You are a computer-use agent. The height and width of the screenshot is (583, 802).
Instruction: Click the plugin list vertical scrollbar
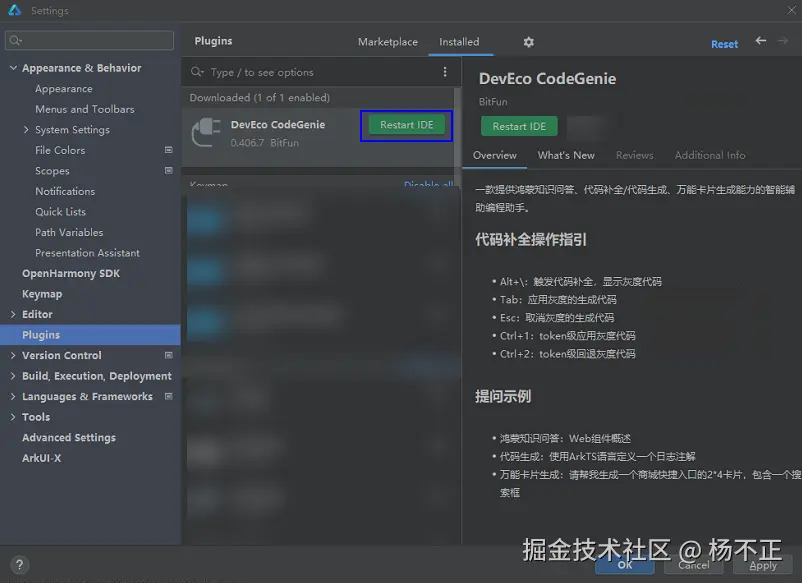457,138
